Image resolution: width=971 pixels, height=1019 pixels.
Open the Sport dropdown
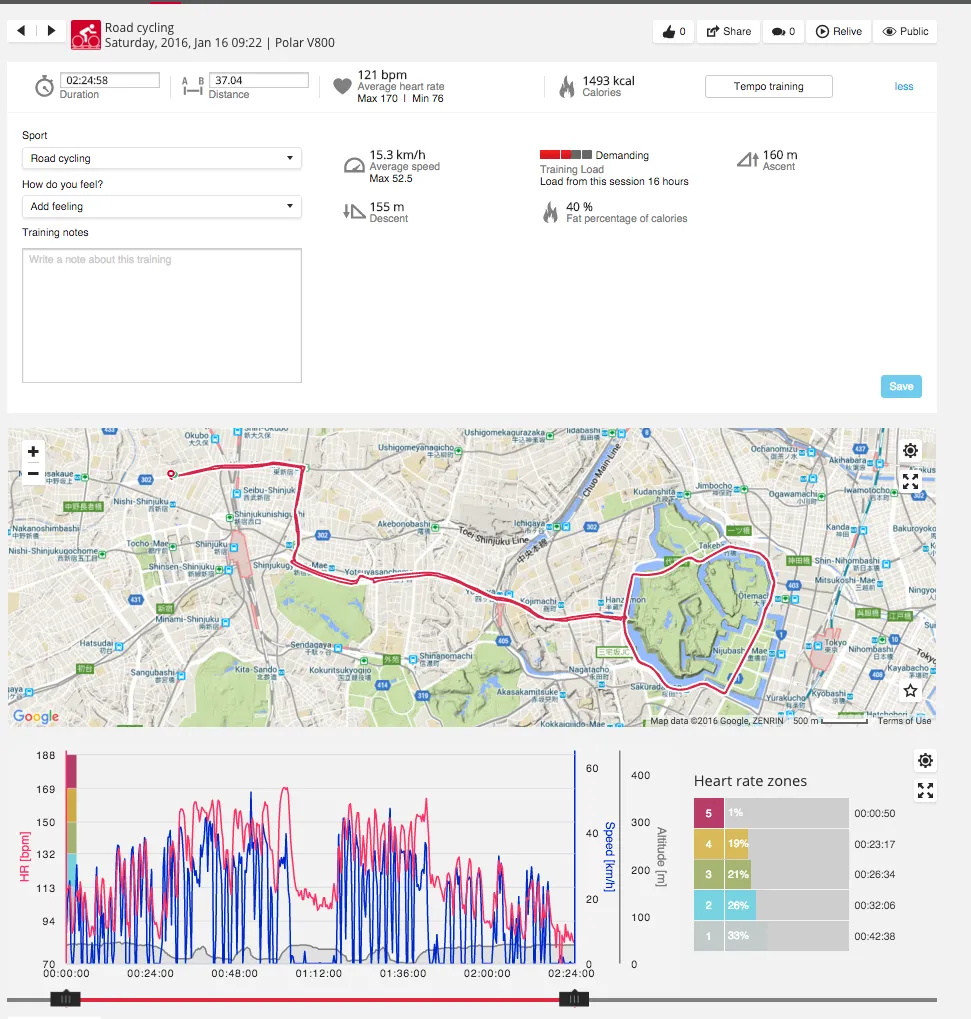tap(162, 158)
